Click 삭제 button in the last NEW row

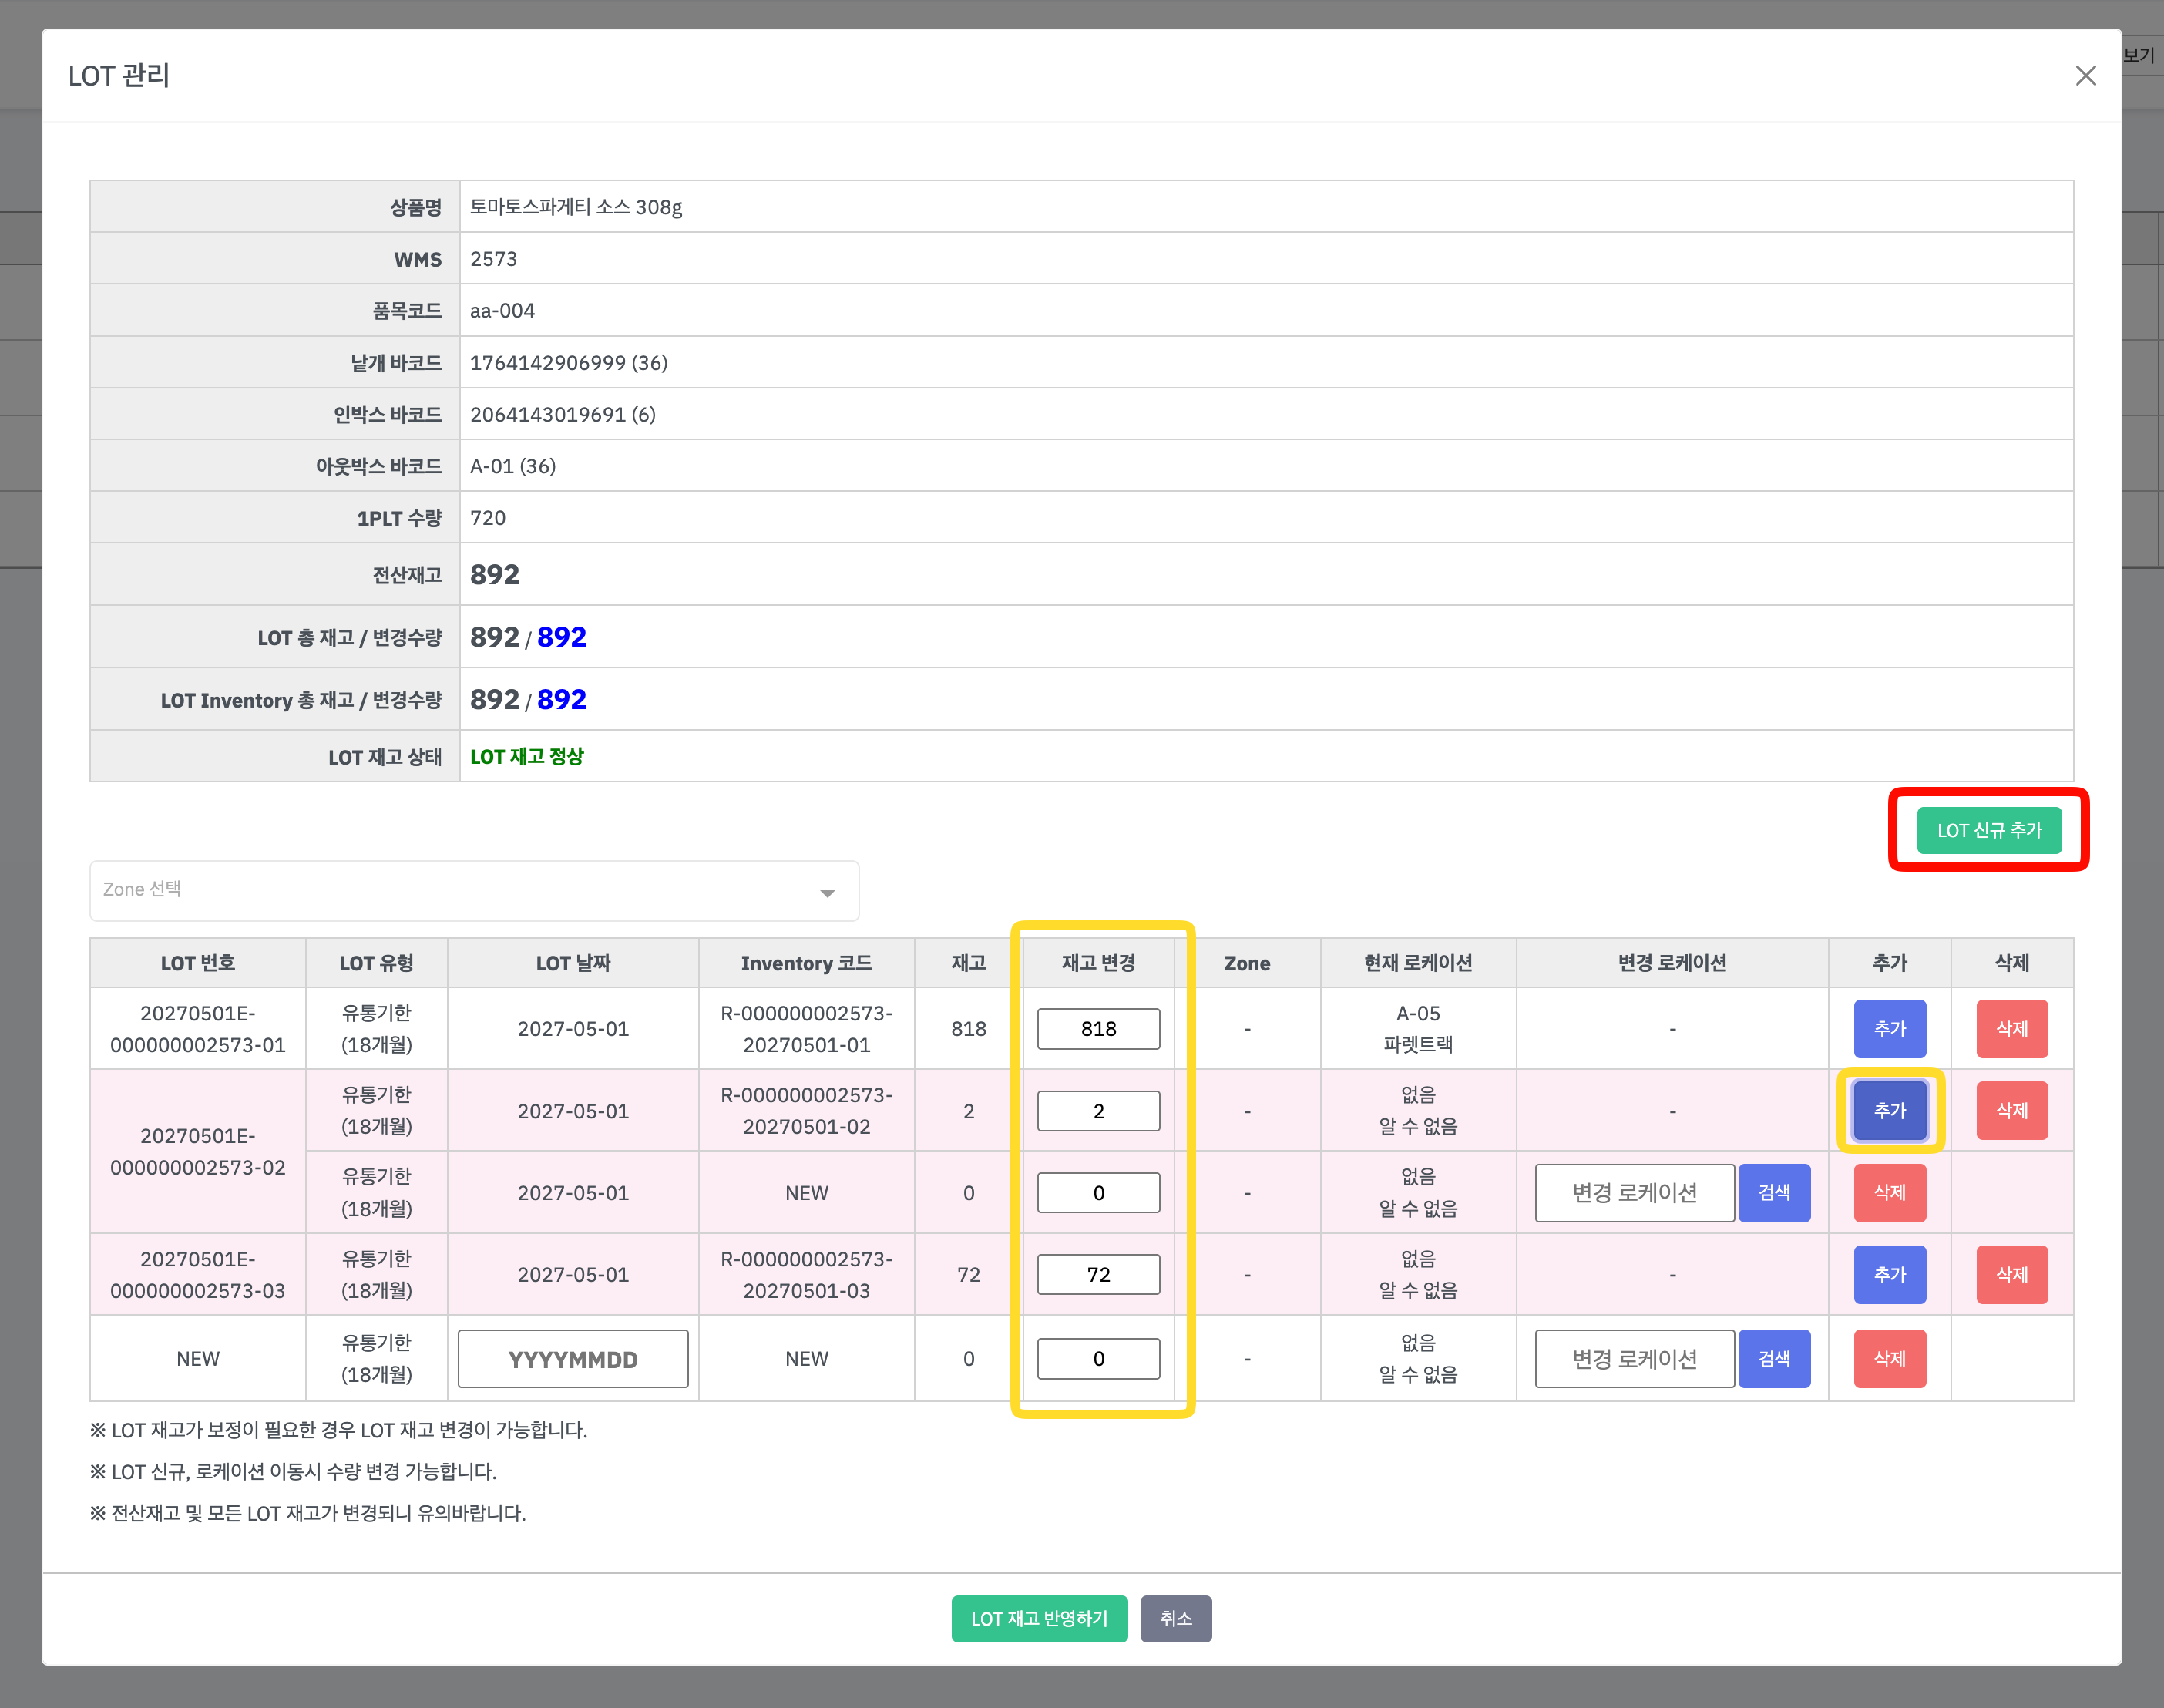point(1889,1358)
